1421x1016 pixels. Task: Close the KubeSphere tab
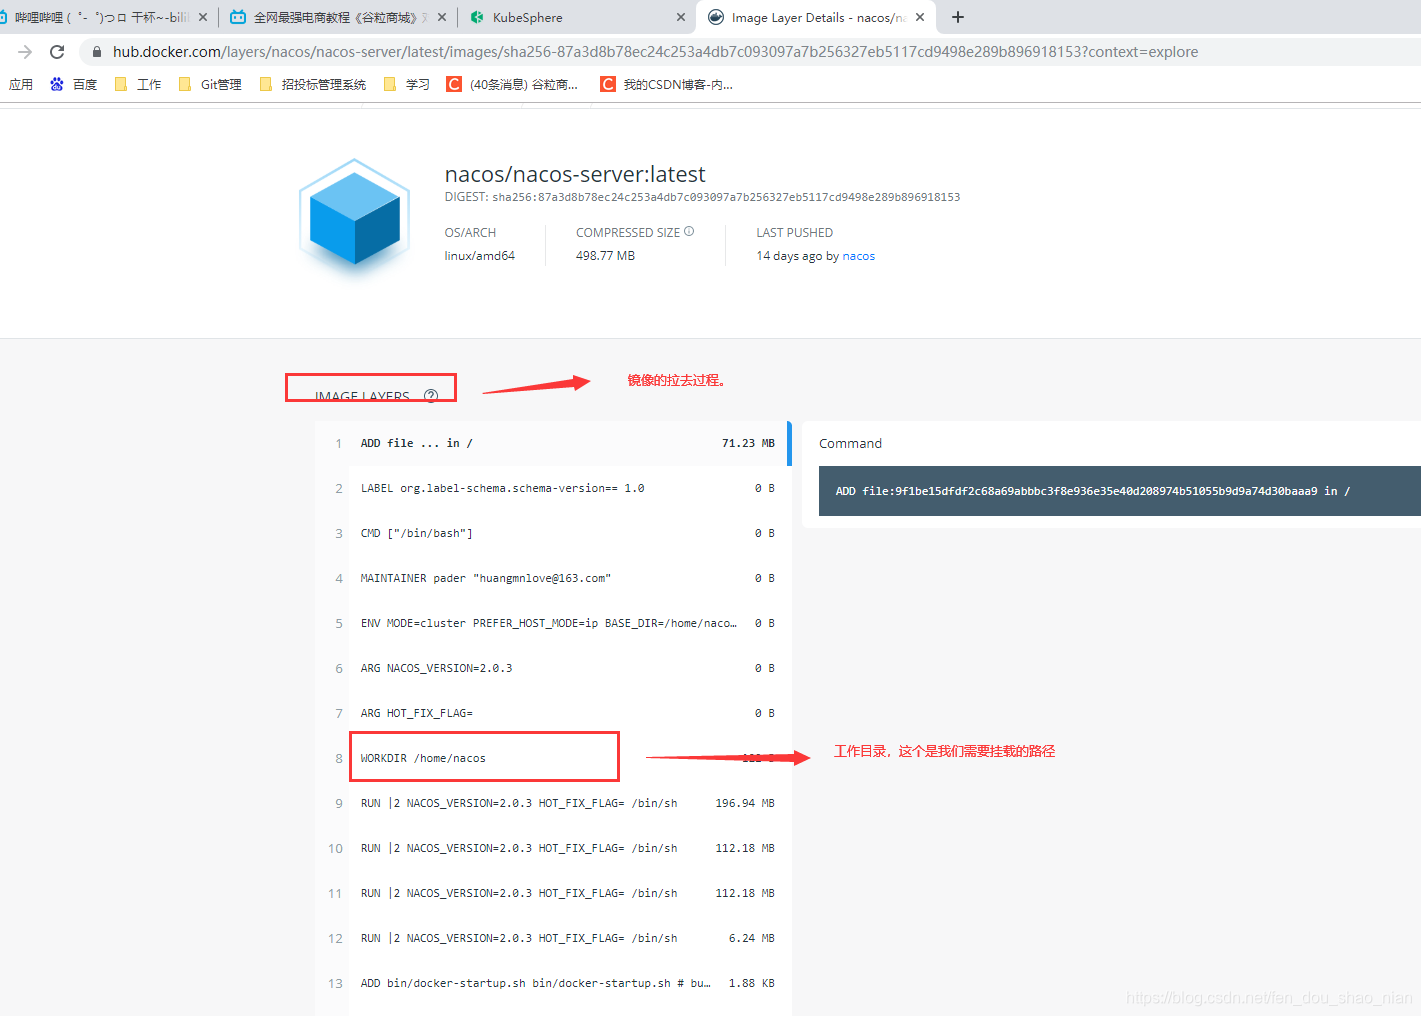681,17
